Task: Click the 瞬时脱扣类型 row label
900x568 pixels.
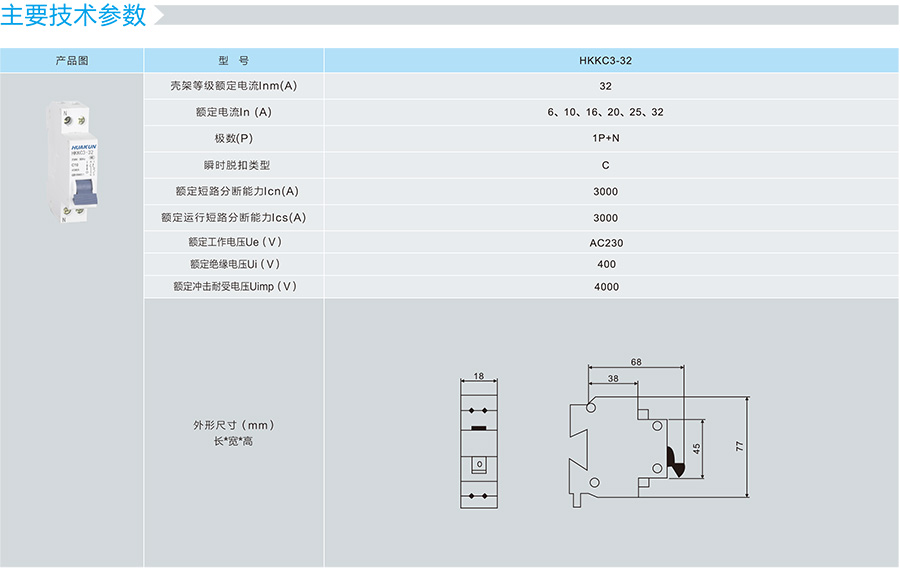Action: (236, 165)
